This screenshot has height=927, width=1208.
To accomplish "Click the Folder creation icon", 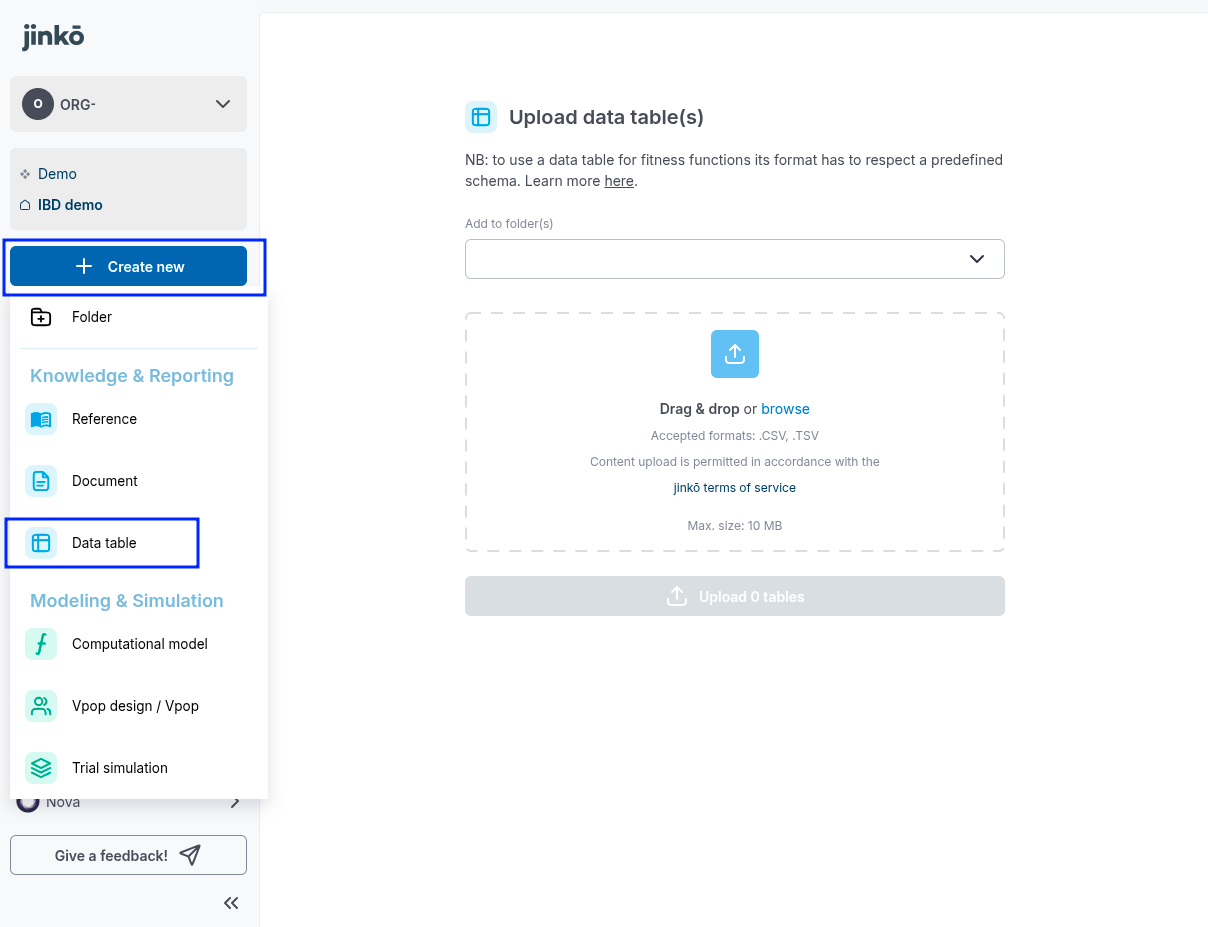I will pos(40,317).
